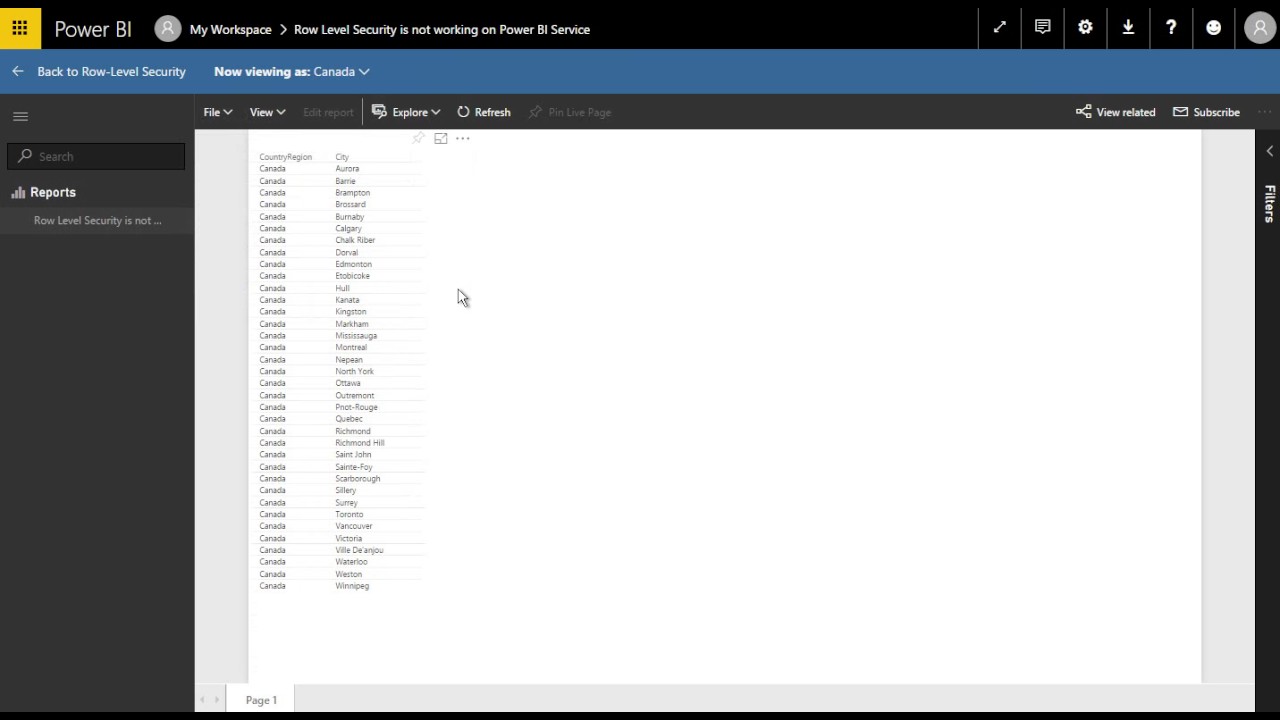The image size is (1280, 720).
Task: Select the Montreal city cell
Action: tap(351, 348)
